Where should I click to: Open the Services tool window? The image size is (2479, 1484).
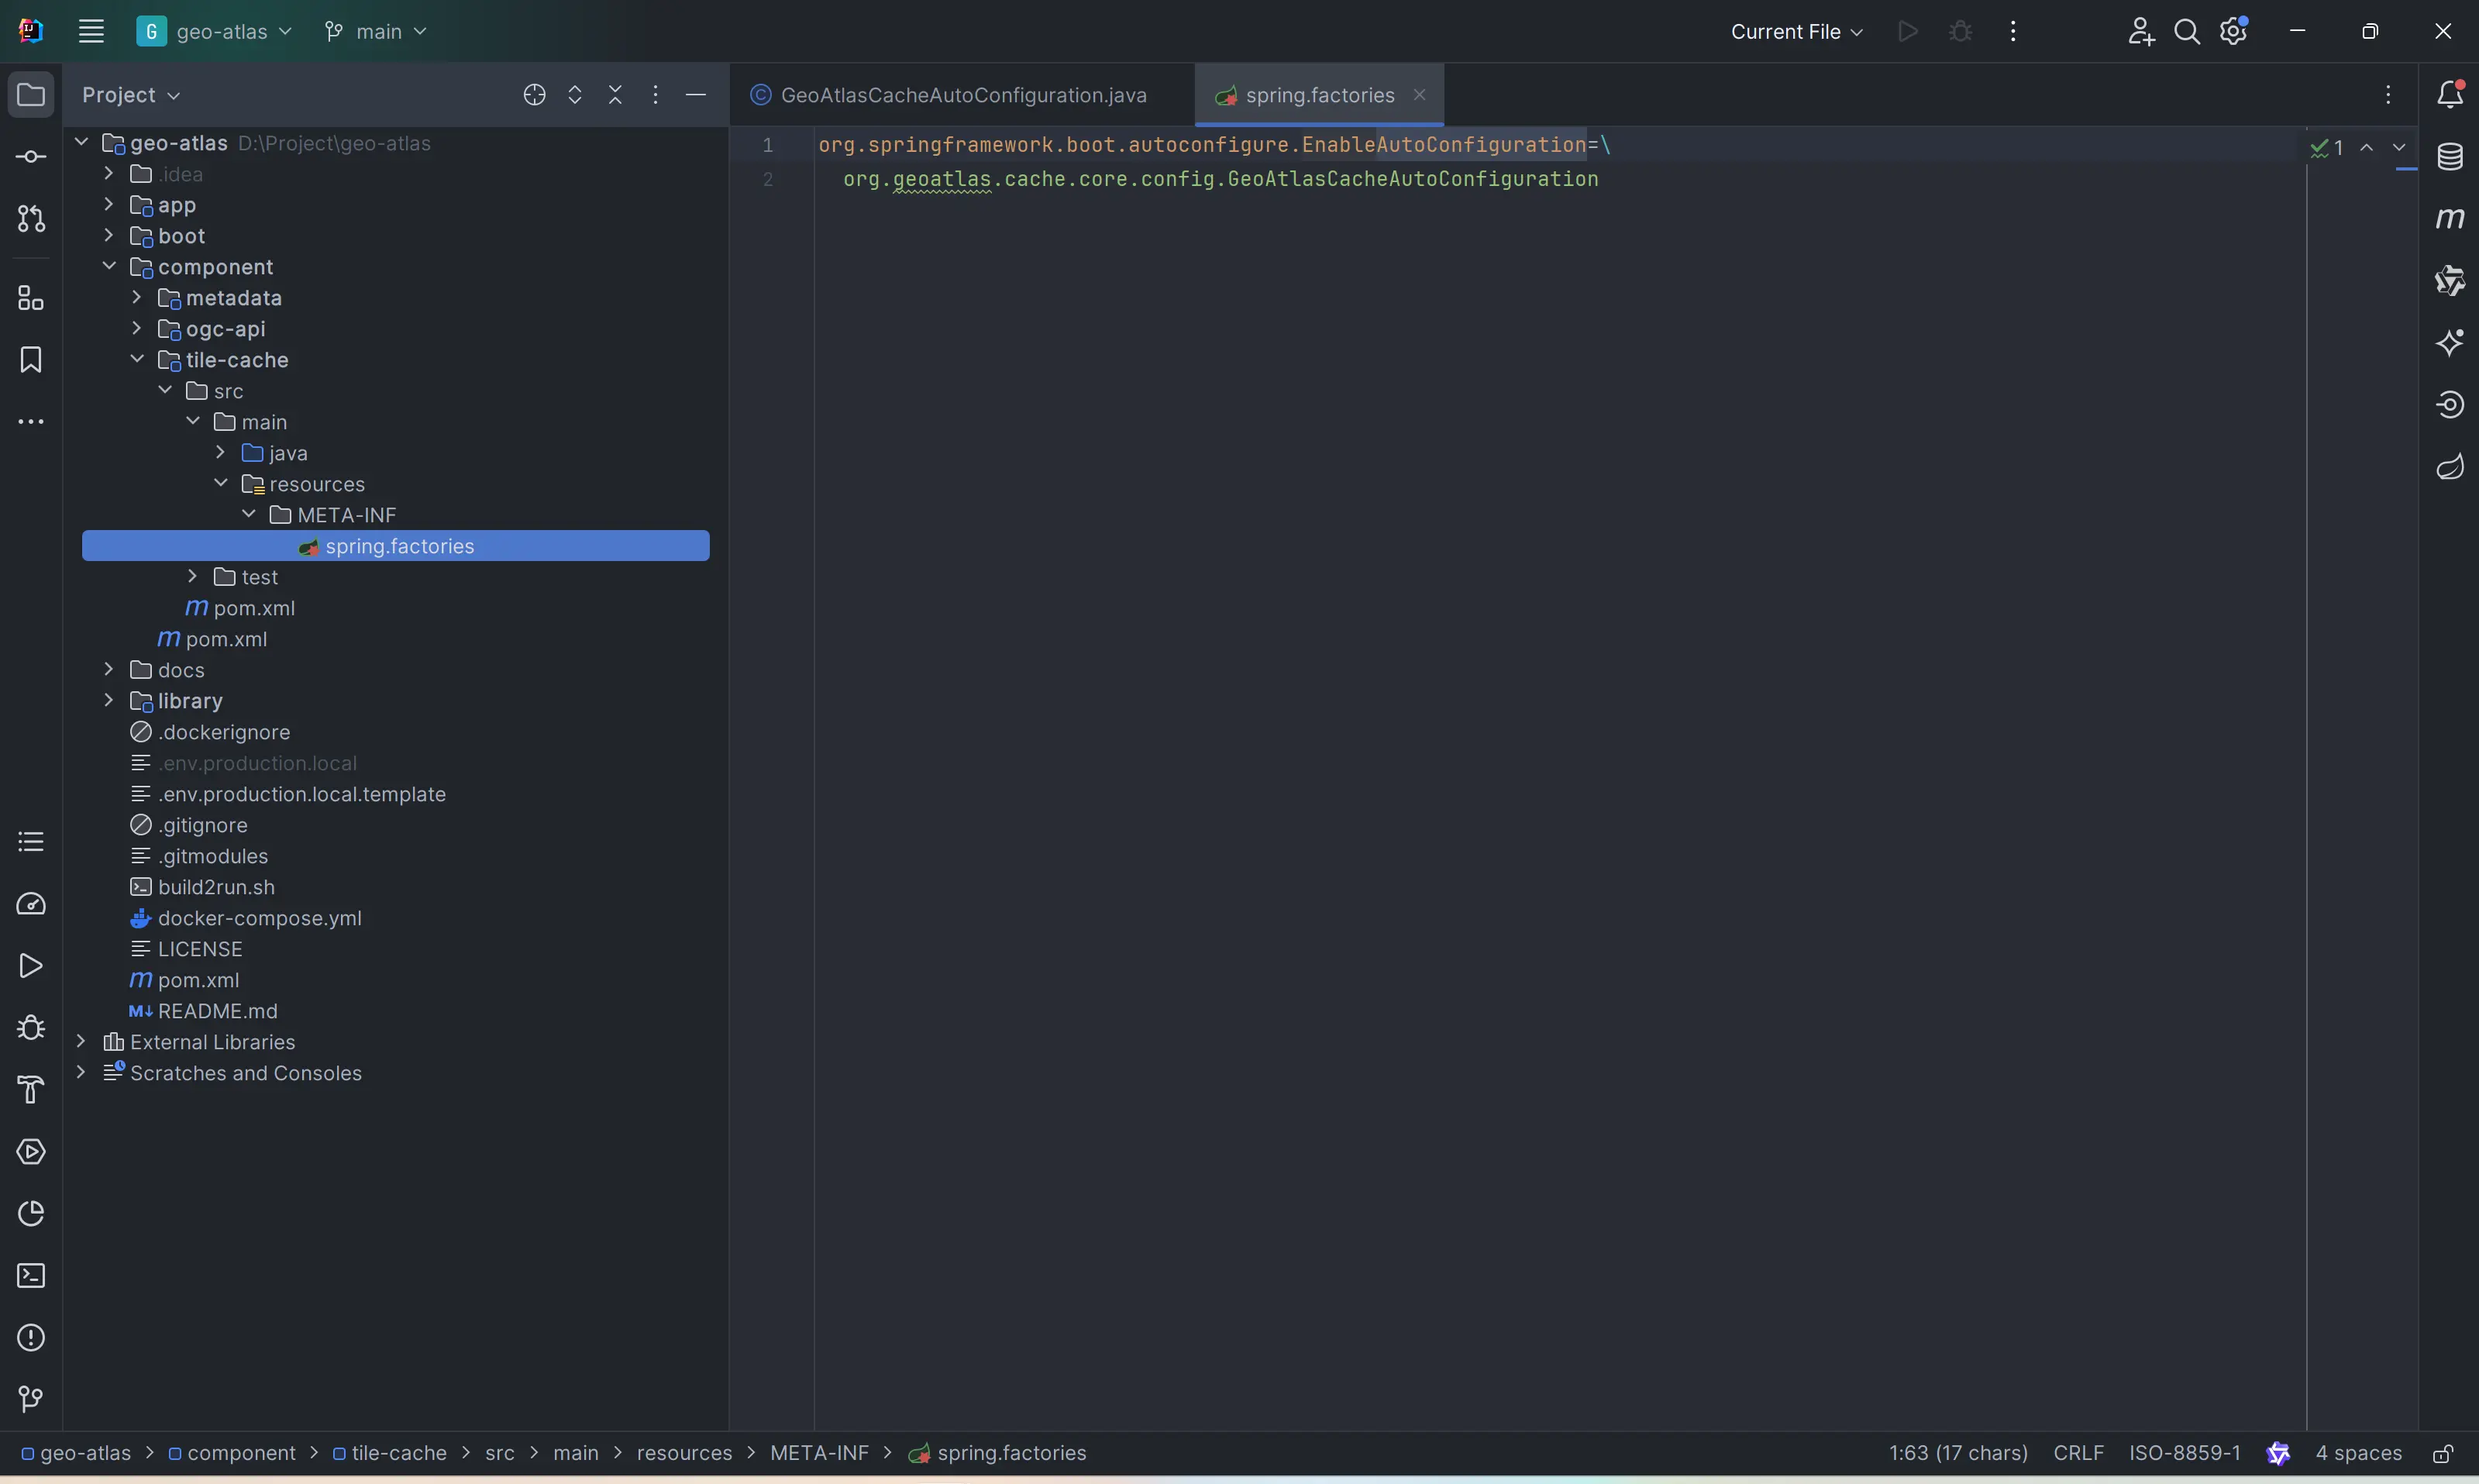pos(31,1152)
